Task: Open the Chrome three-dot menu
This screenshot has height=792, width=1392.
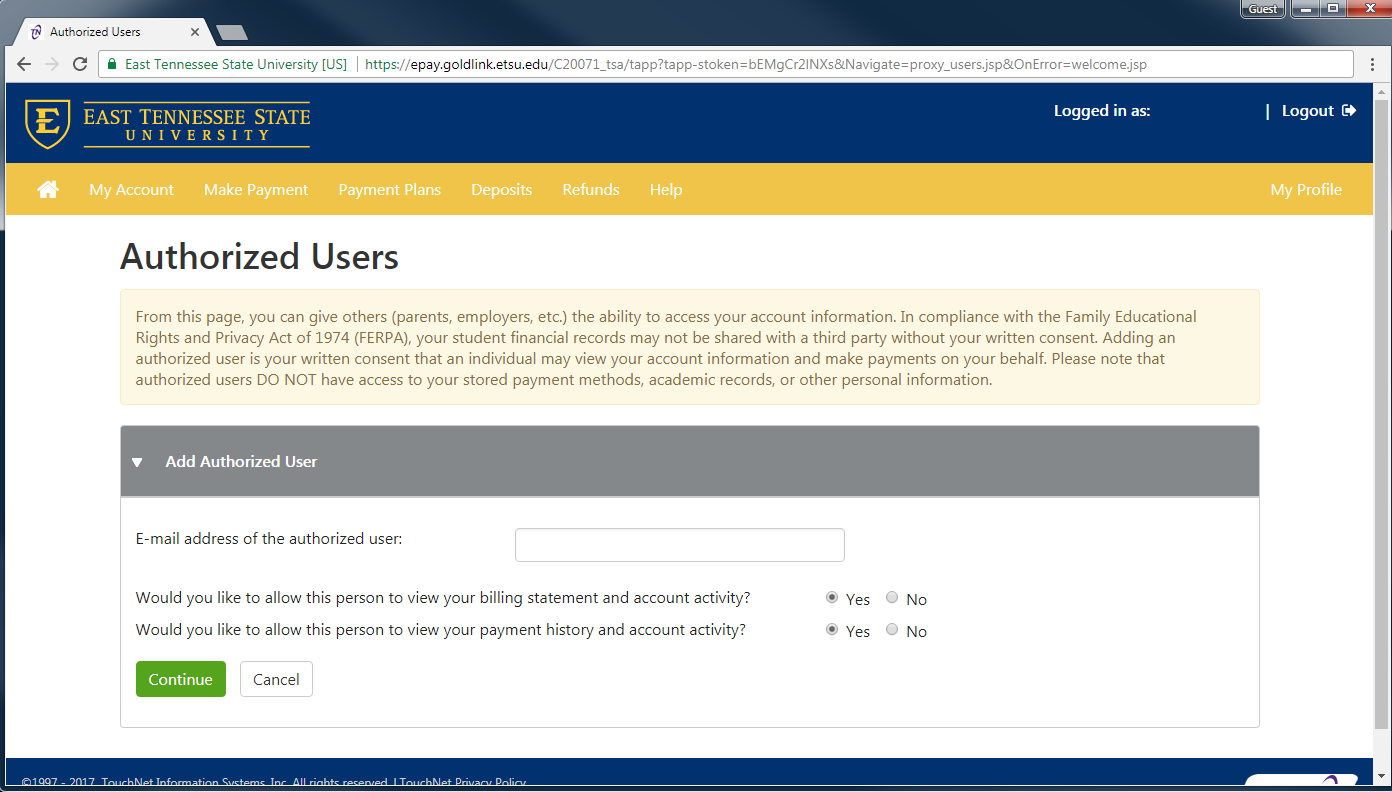Action: pyautogui.click(x=1372, y=64)
